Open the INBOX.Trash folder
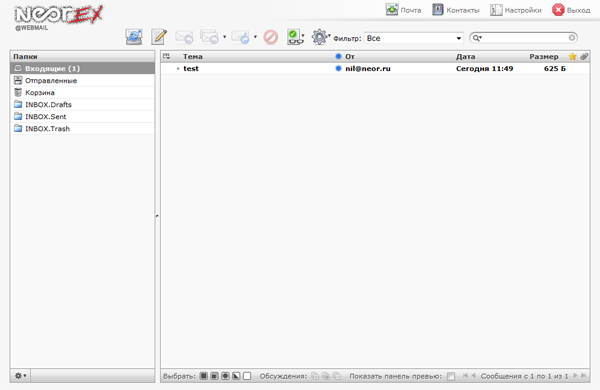600x390 pixels. [82, 129]
